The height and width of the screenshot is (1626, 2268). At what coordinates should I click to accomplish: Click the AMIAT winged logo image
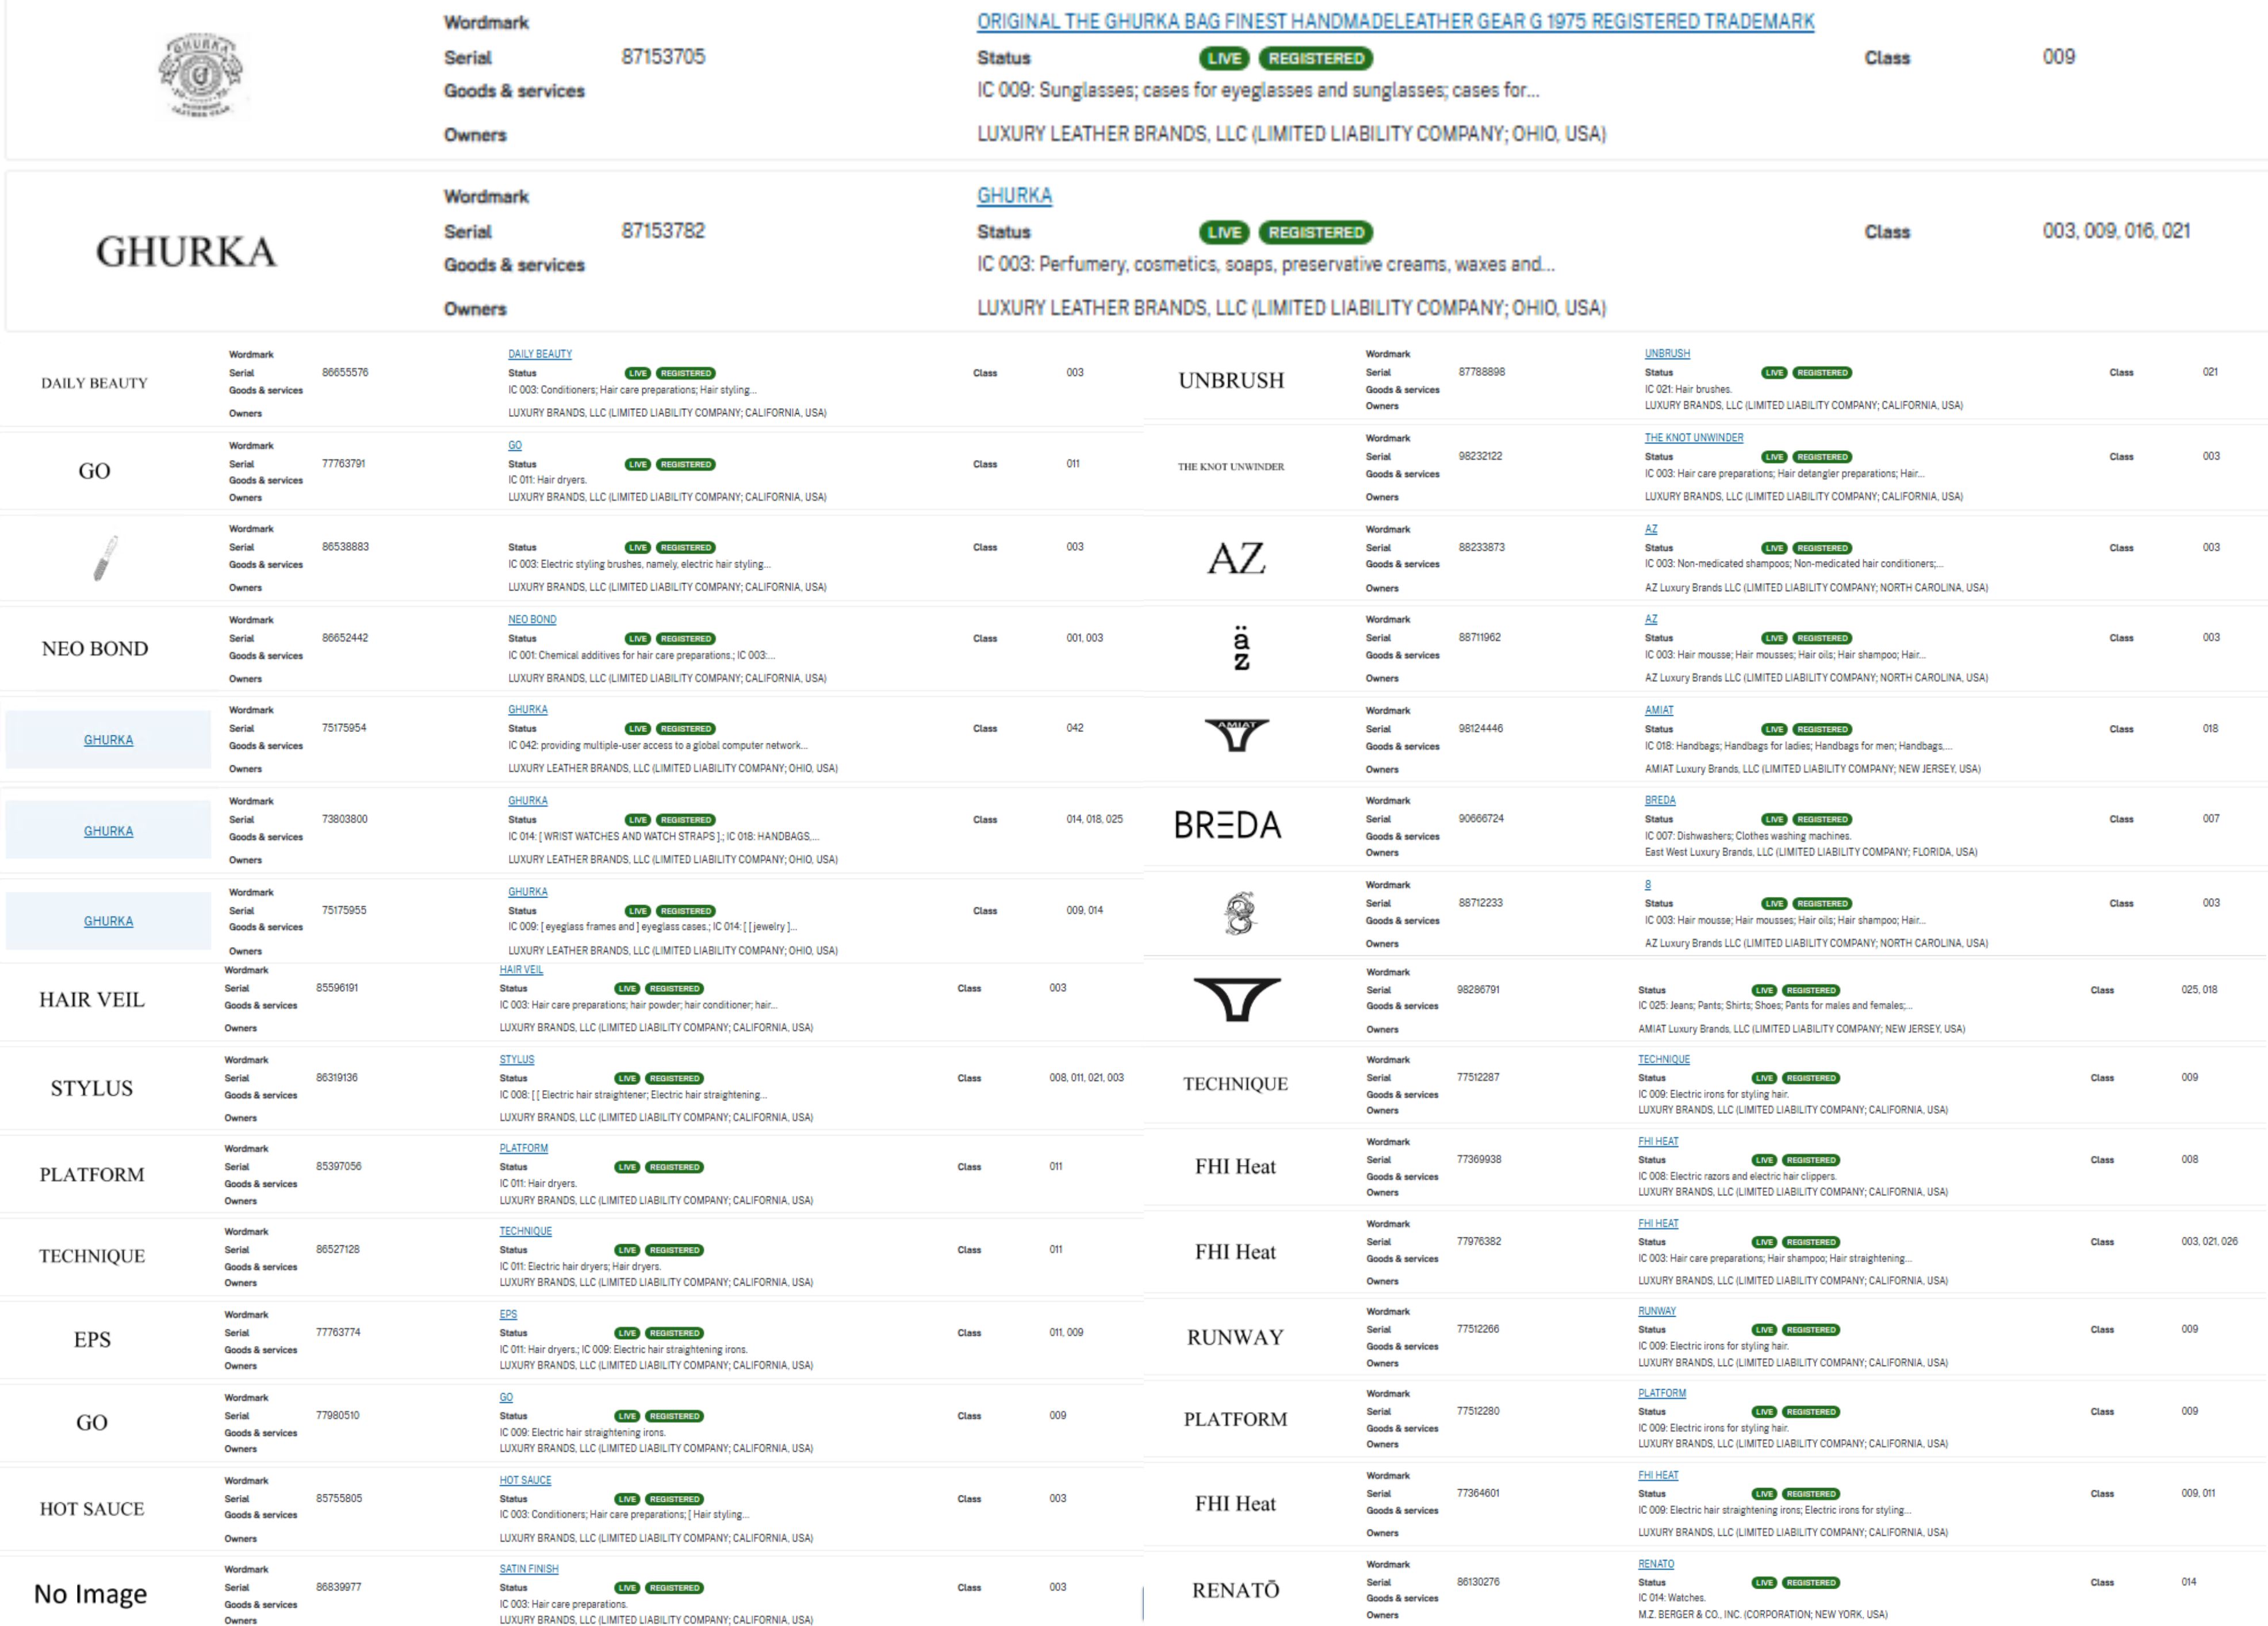coord(1236,735)
